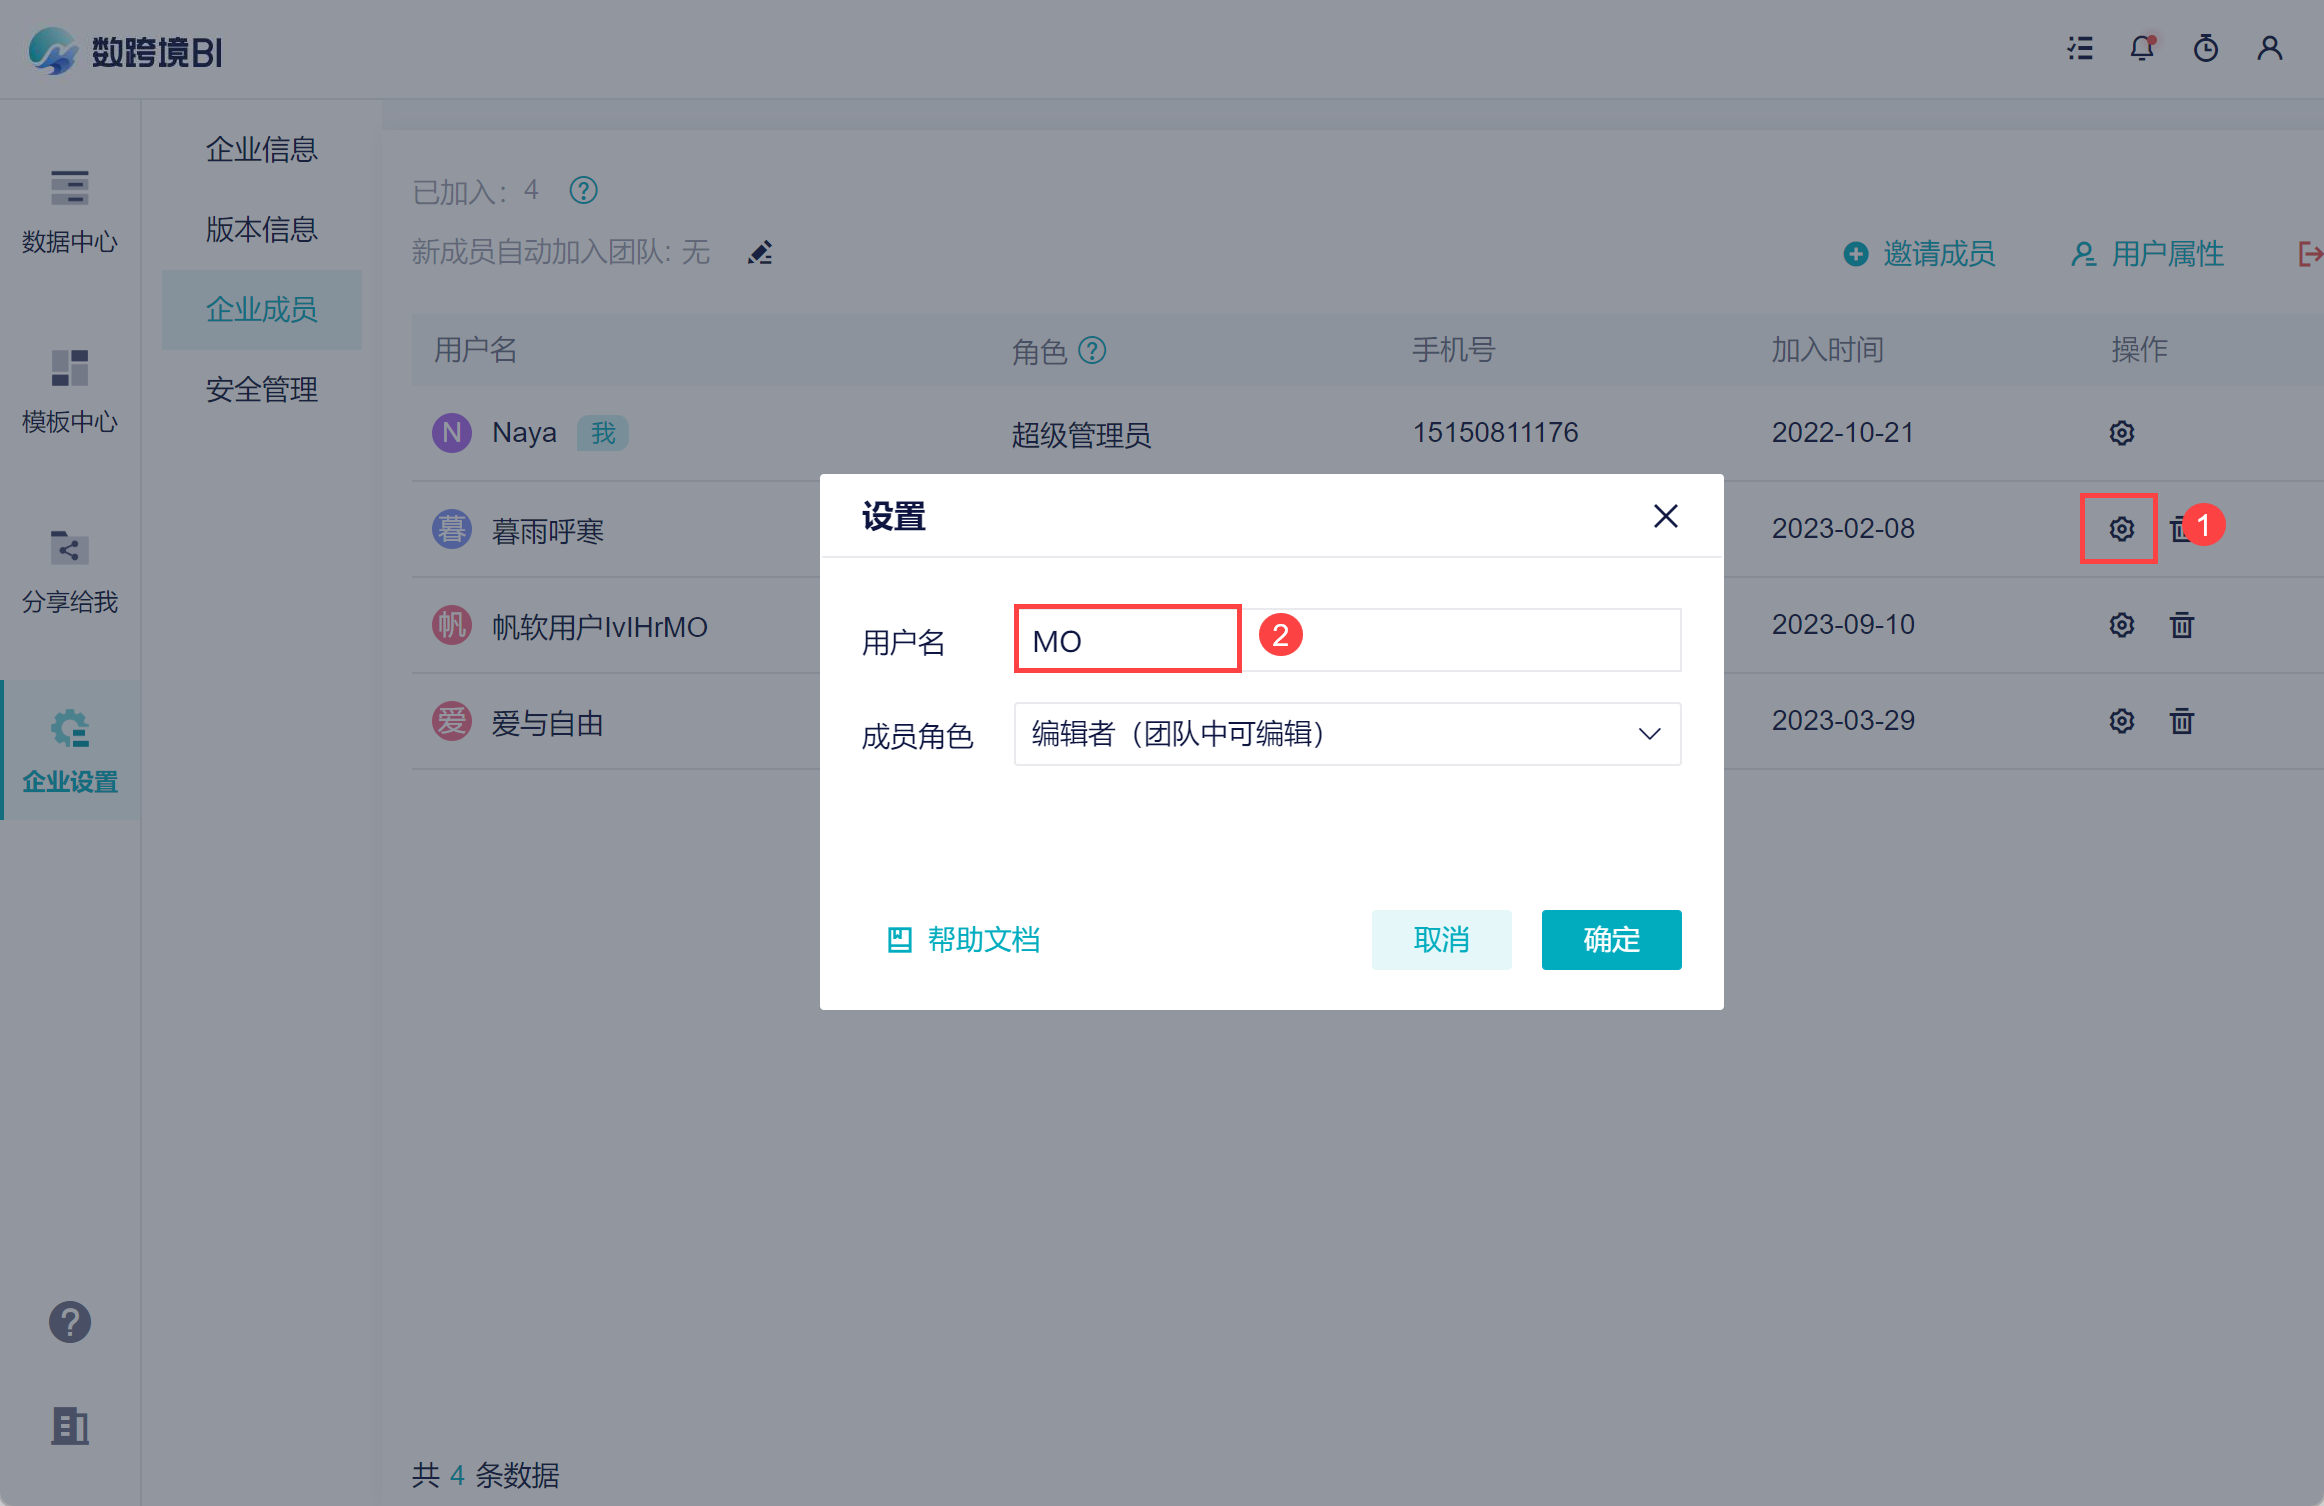2324x1506 pixels.
Task: Open the 安全管理 menu item
Action: click(x=262, y=390)
